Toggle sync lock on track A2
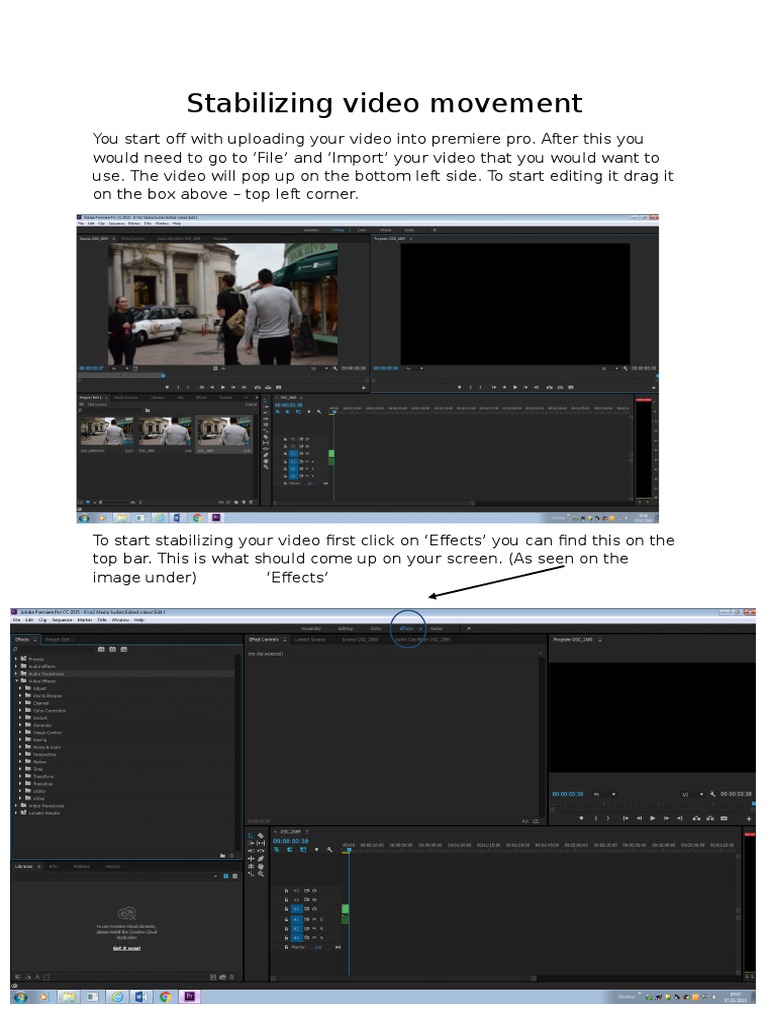The image size is (768, 1024). point(306,929)
